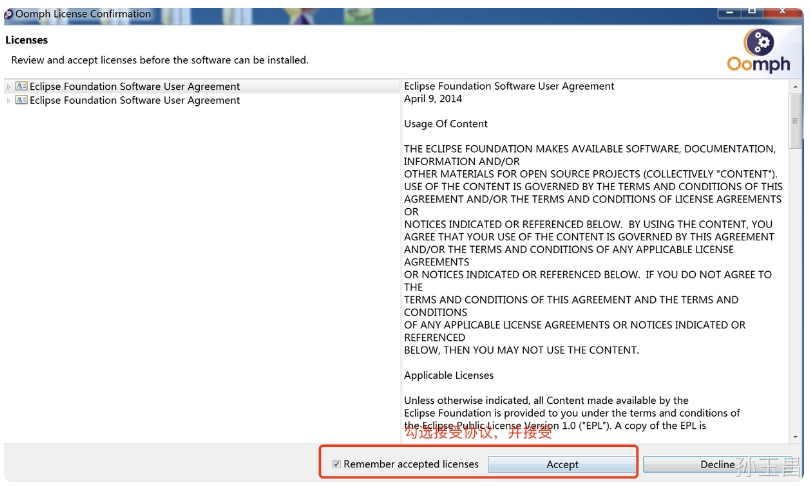Click scrollbar up arrow in license text
This screenshot has width=810, height=486.
[795, 87]
